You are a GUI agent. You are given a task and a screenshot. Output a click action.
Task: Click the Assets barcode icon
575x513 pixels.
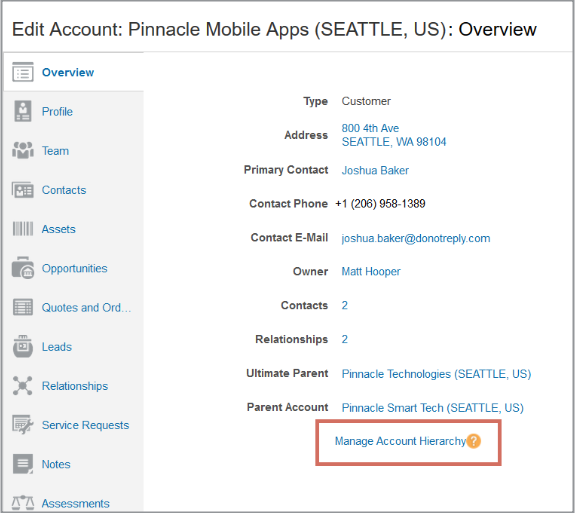click(23, 229)
